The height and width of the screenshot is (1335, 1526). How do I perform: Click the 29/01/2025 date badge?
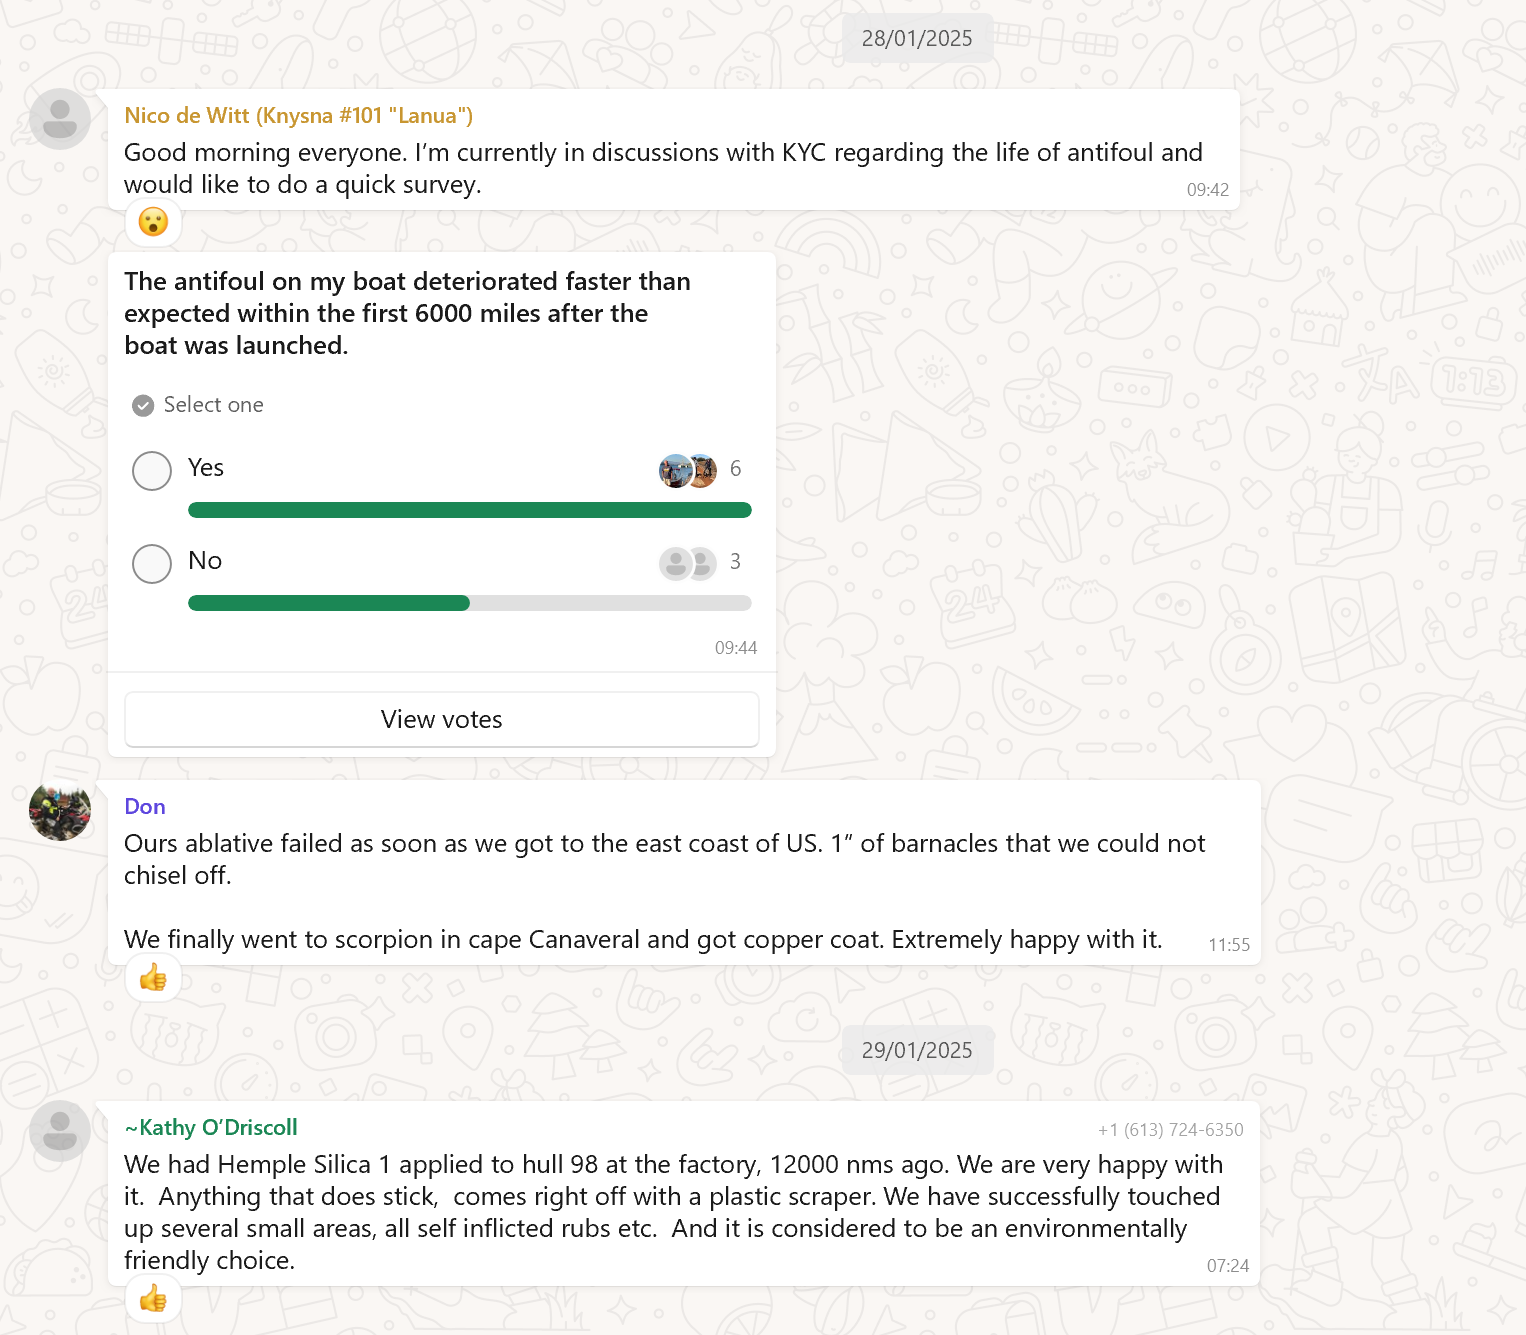pos(917,1051)
